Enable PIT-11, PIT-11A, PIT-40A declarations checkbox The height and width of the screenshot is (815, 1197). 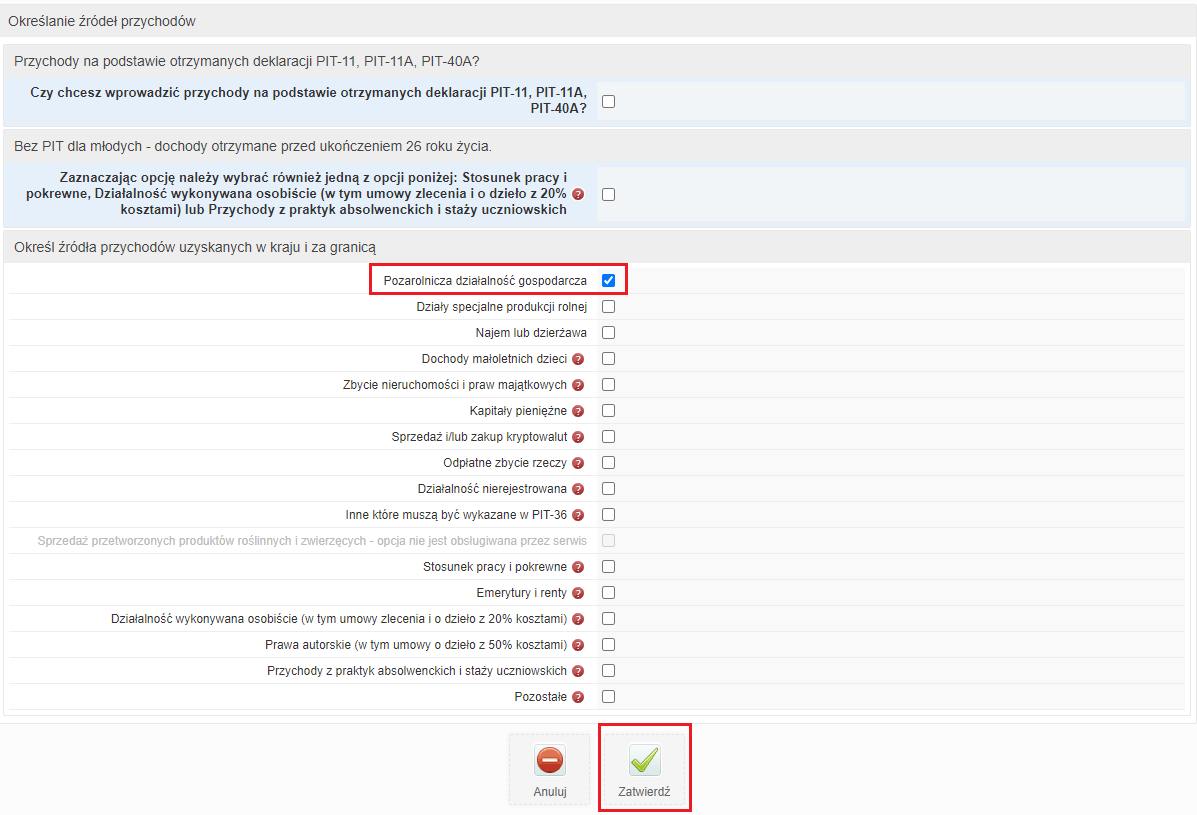coord(608,101)
